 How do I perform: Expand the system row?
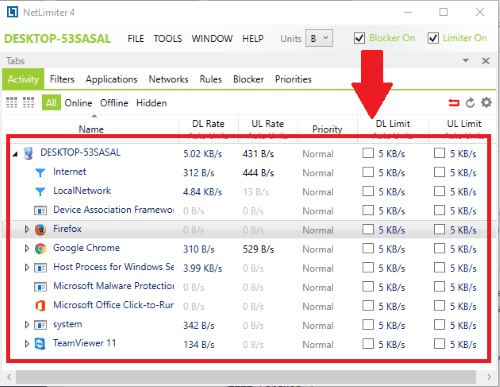[x=27, y=324]
